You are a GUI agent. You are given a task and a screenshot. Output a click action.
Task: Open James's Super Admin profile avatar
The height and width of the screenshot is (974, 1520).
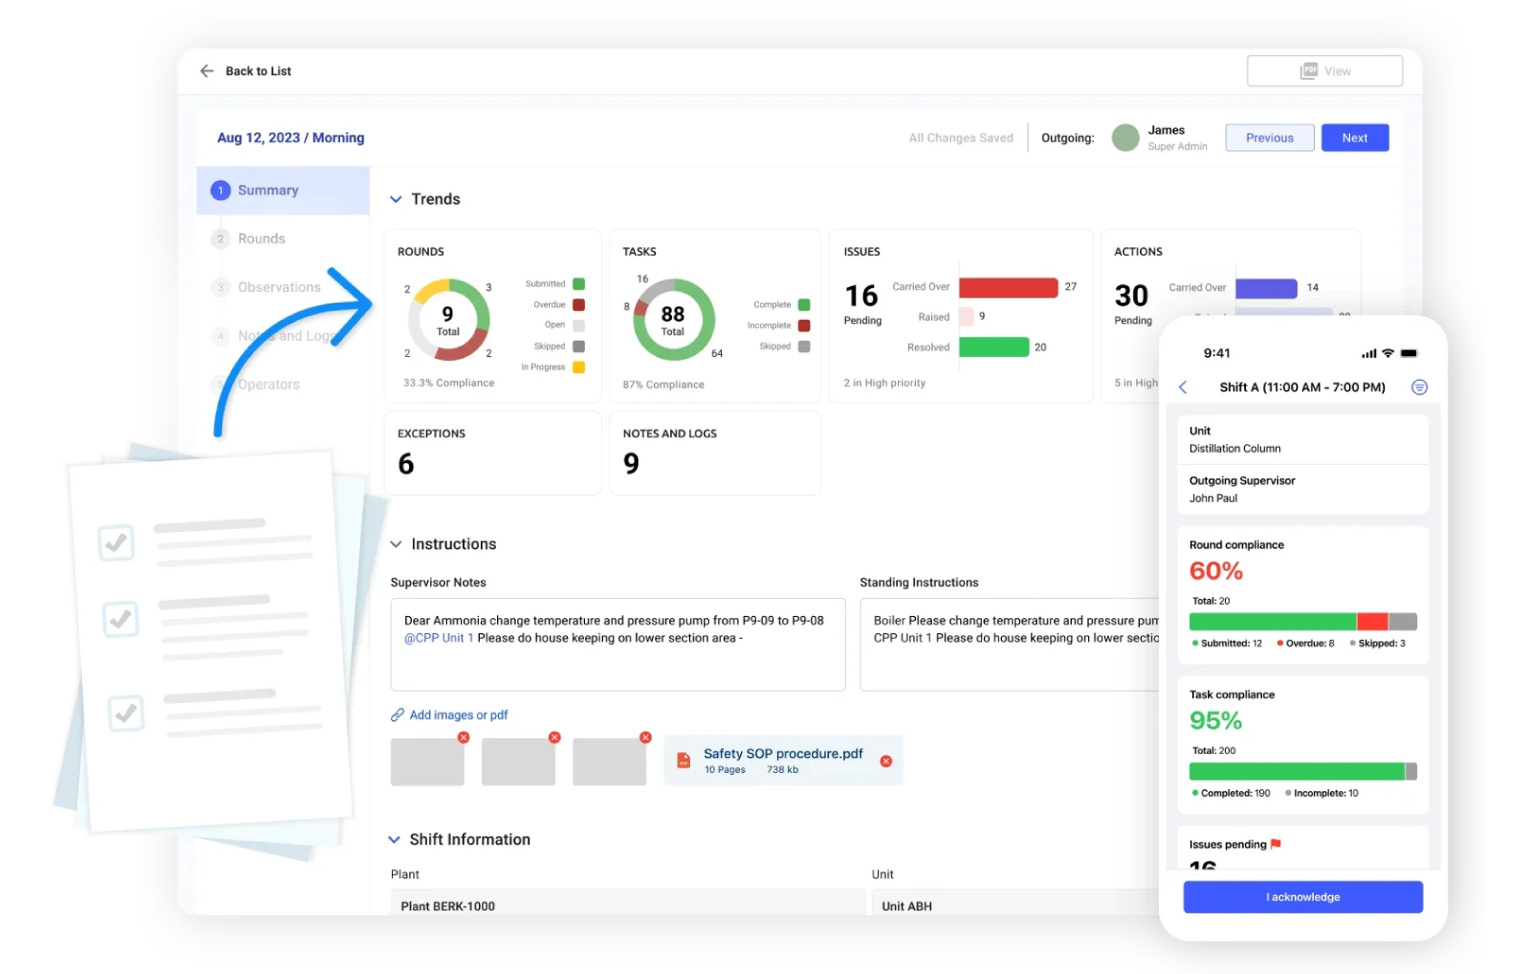(1125, 137)
